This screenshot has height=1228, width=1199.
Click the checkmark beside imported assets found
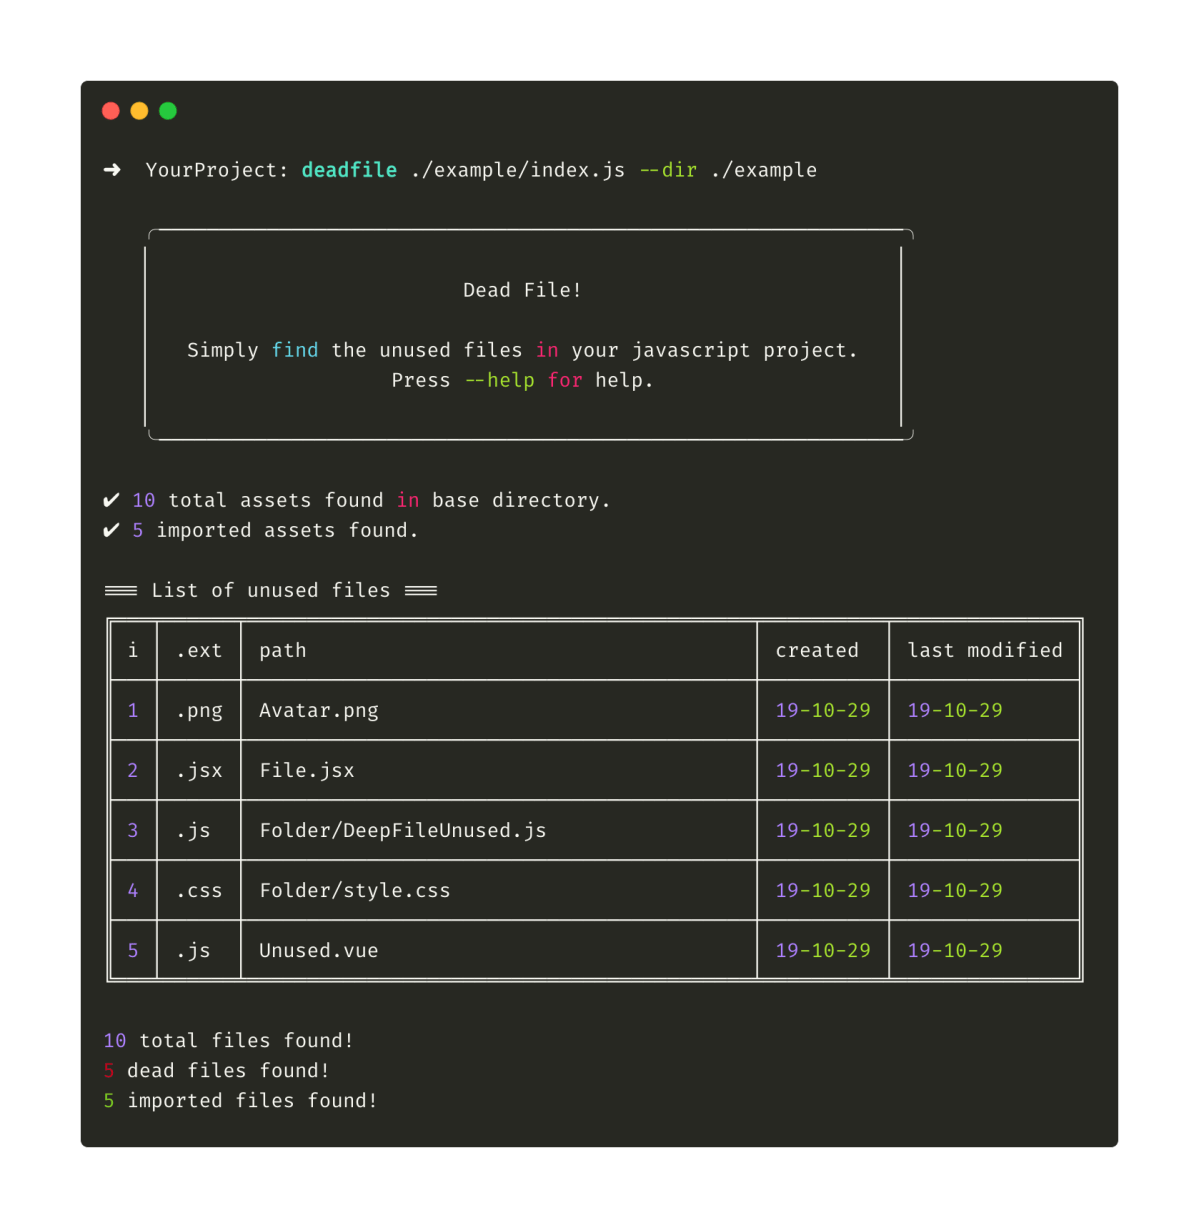tap(111, 530)
